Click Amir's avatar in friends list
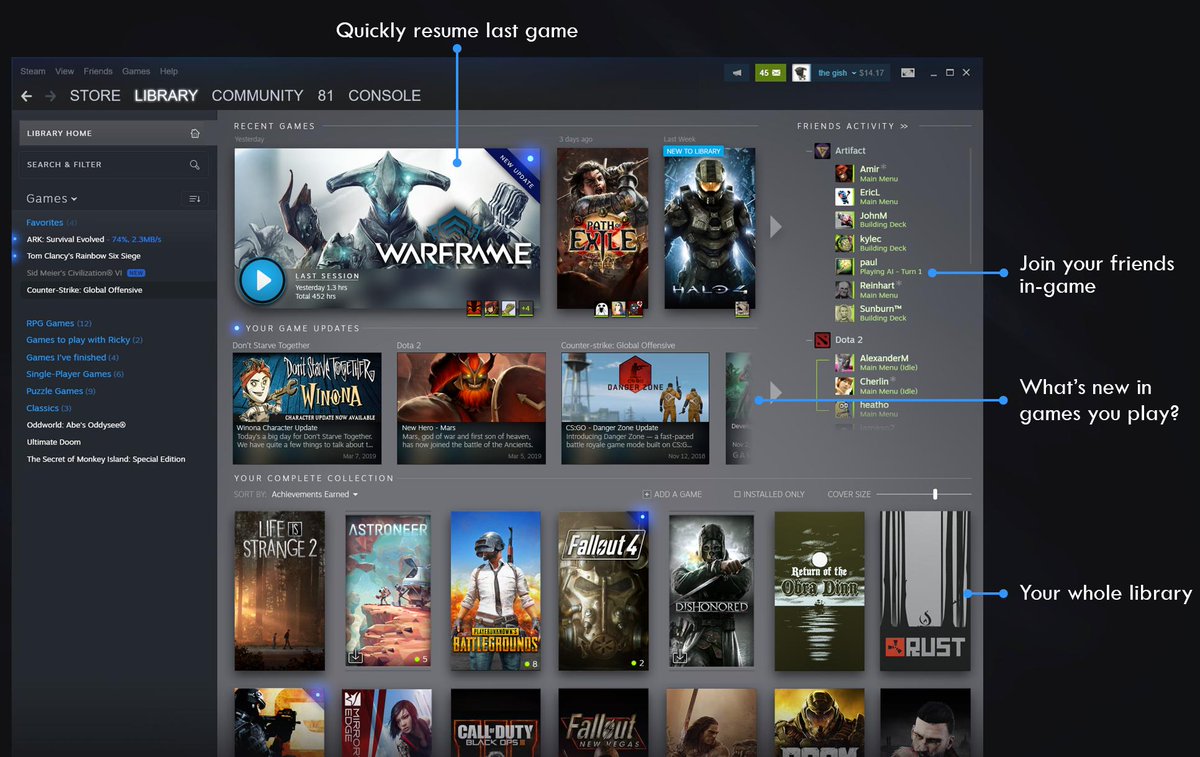The width and height of the screenshot is (1200, 757). (845, 173)
